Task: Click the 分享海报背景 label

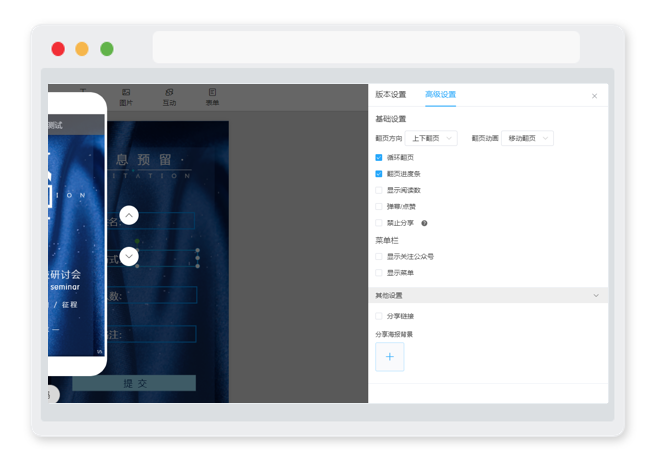Action: click(394, 334)
